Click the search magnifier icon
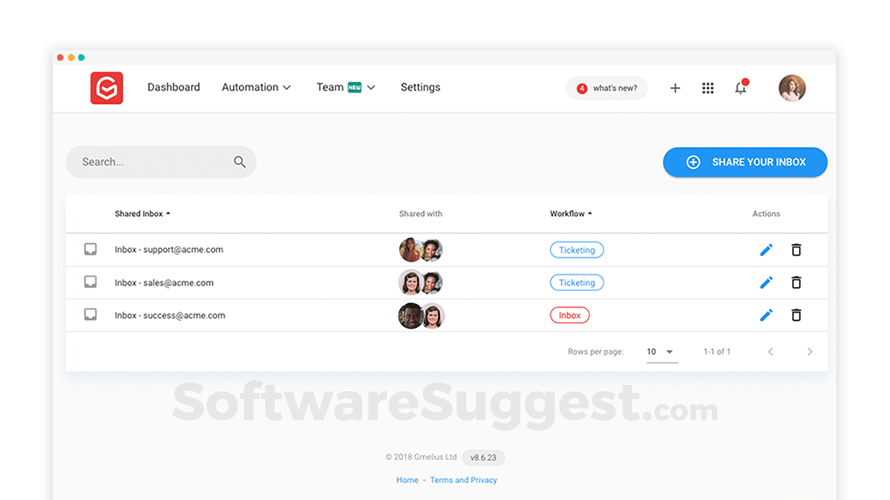This screenshot has height=500, width=890. point(240,162)
